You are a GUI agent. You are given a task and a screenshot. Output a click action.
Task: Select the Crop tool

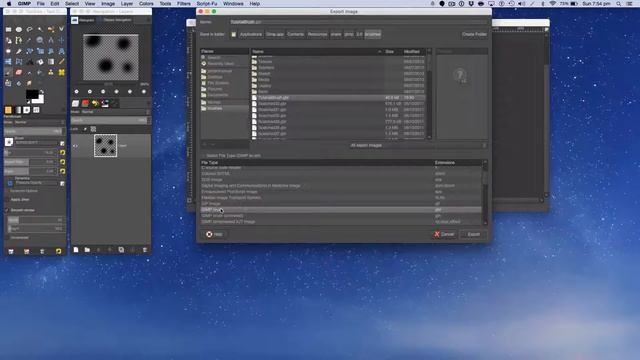(x=19, y=51)
